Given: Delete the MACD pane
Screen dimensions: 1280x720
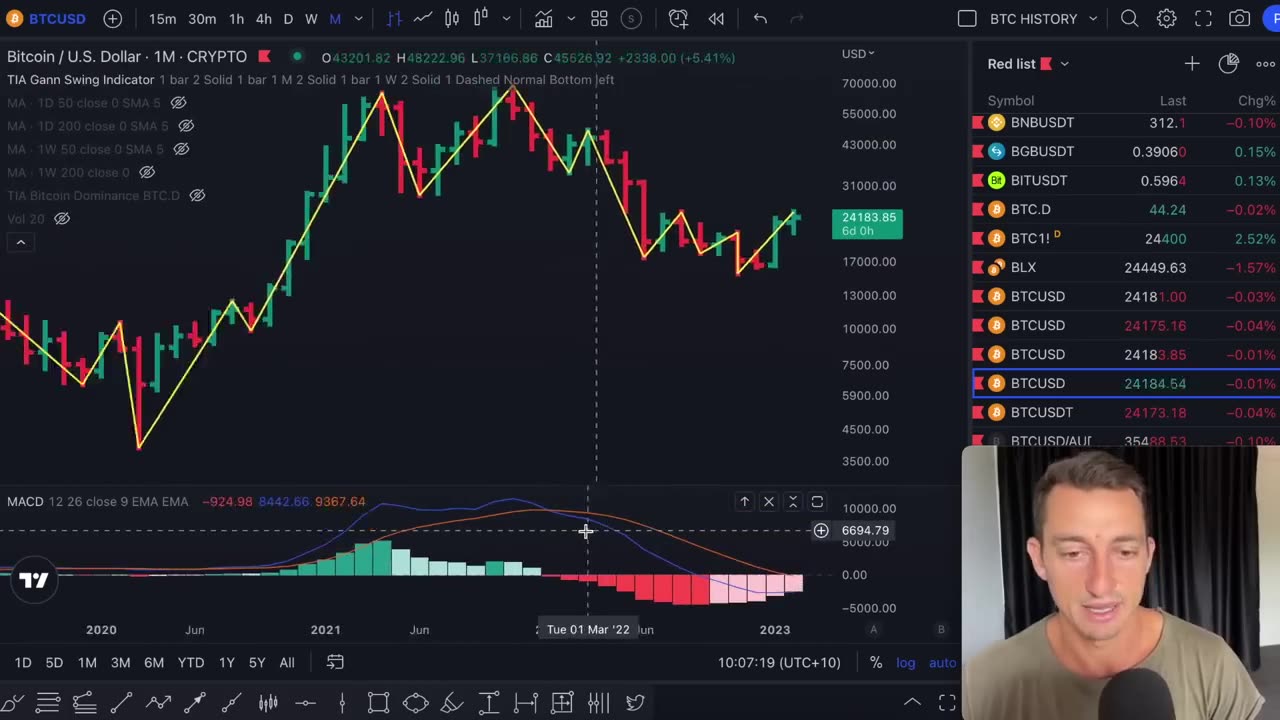Looking at the screenshot, I should (769, 502).
